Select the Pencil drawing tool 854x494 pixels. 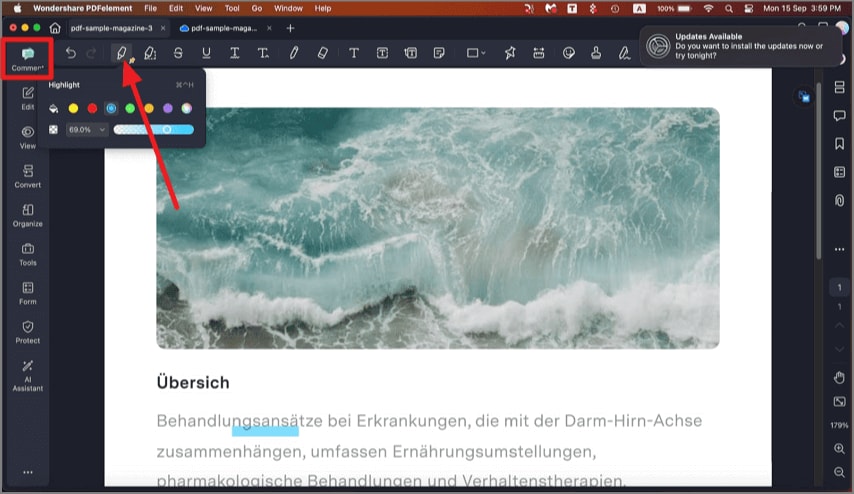click(294, 53)
